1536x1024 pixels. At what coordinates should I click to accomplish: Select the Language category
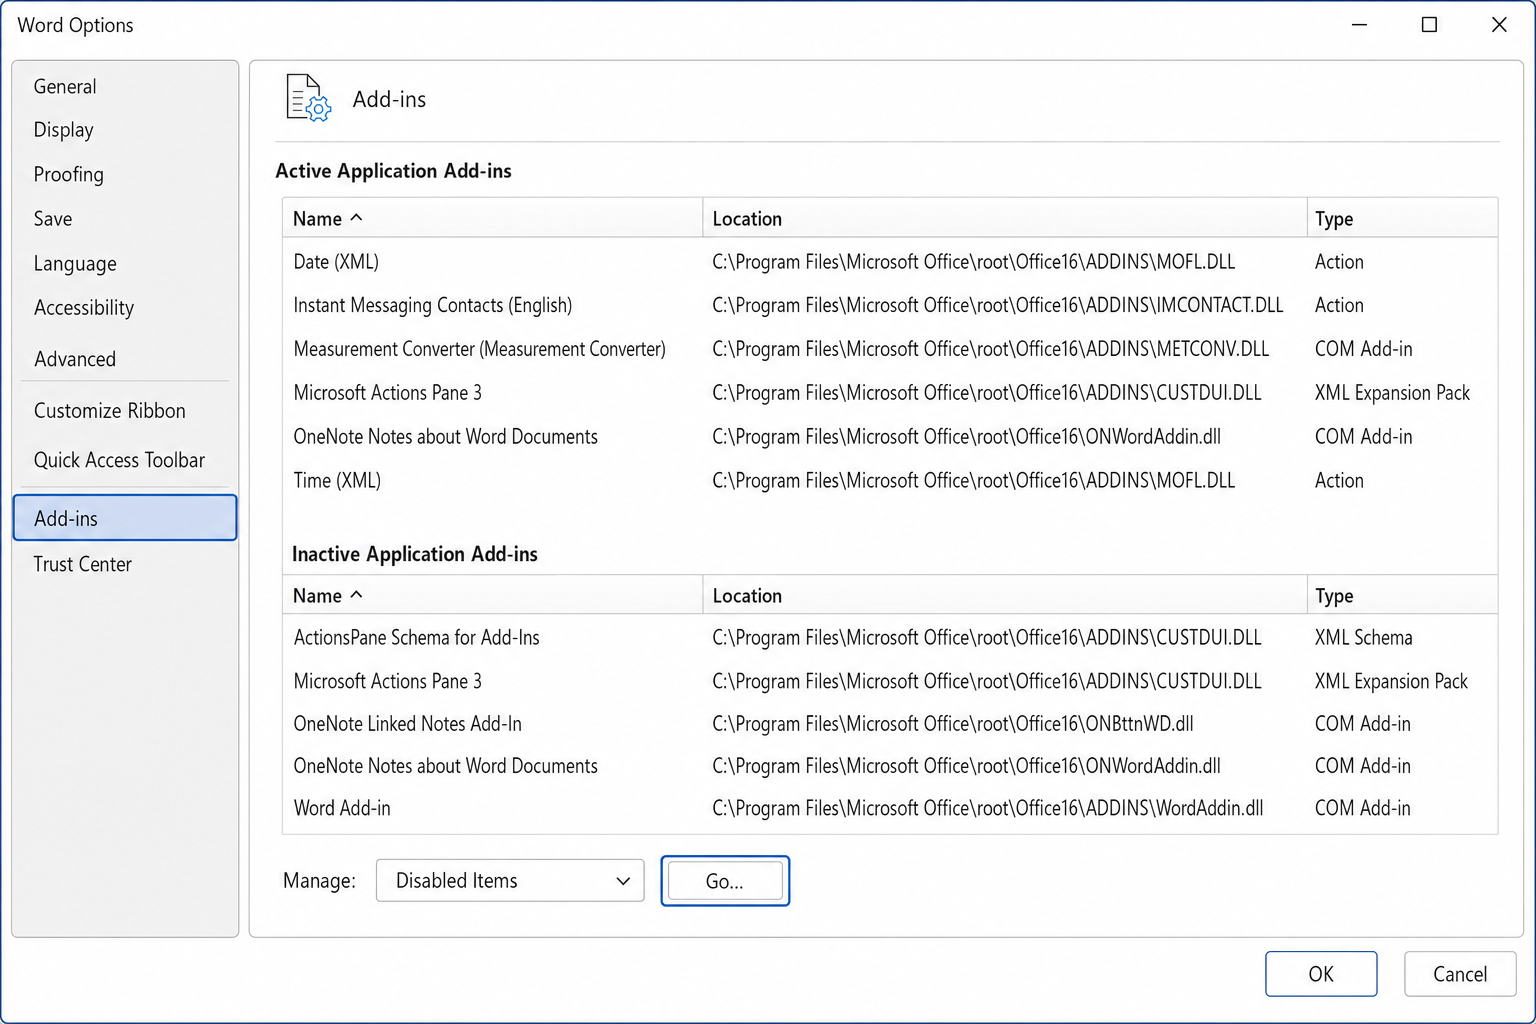75,264
